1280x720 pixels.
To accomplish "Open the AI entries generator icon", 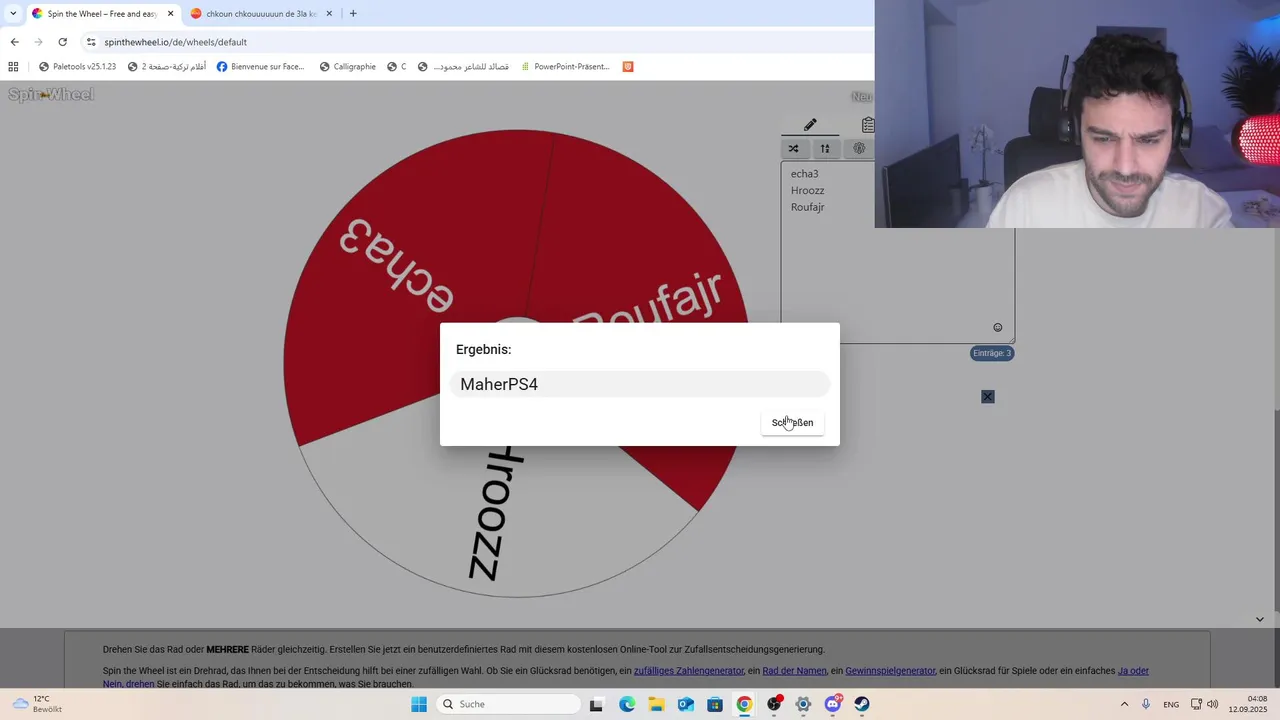I will (859, 149).
